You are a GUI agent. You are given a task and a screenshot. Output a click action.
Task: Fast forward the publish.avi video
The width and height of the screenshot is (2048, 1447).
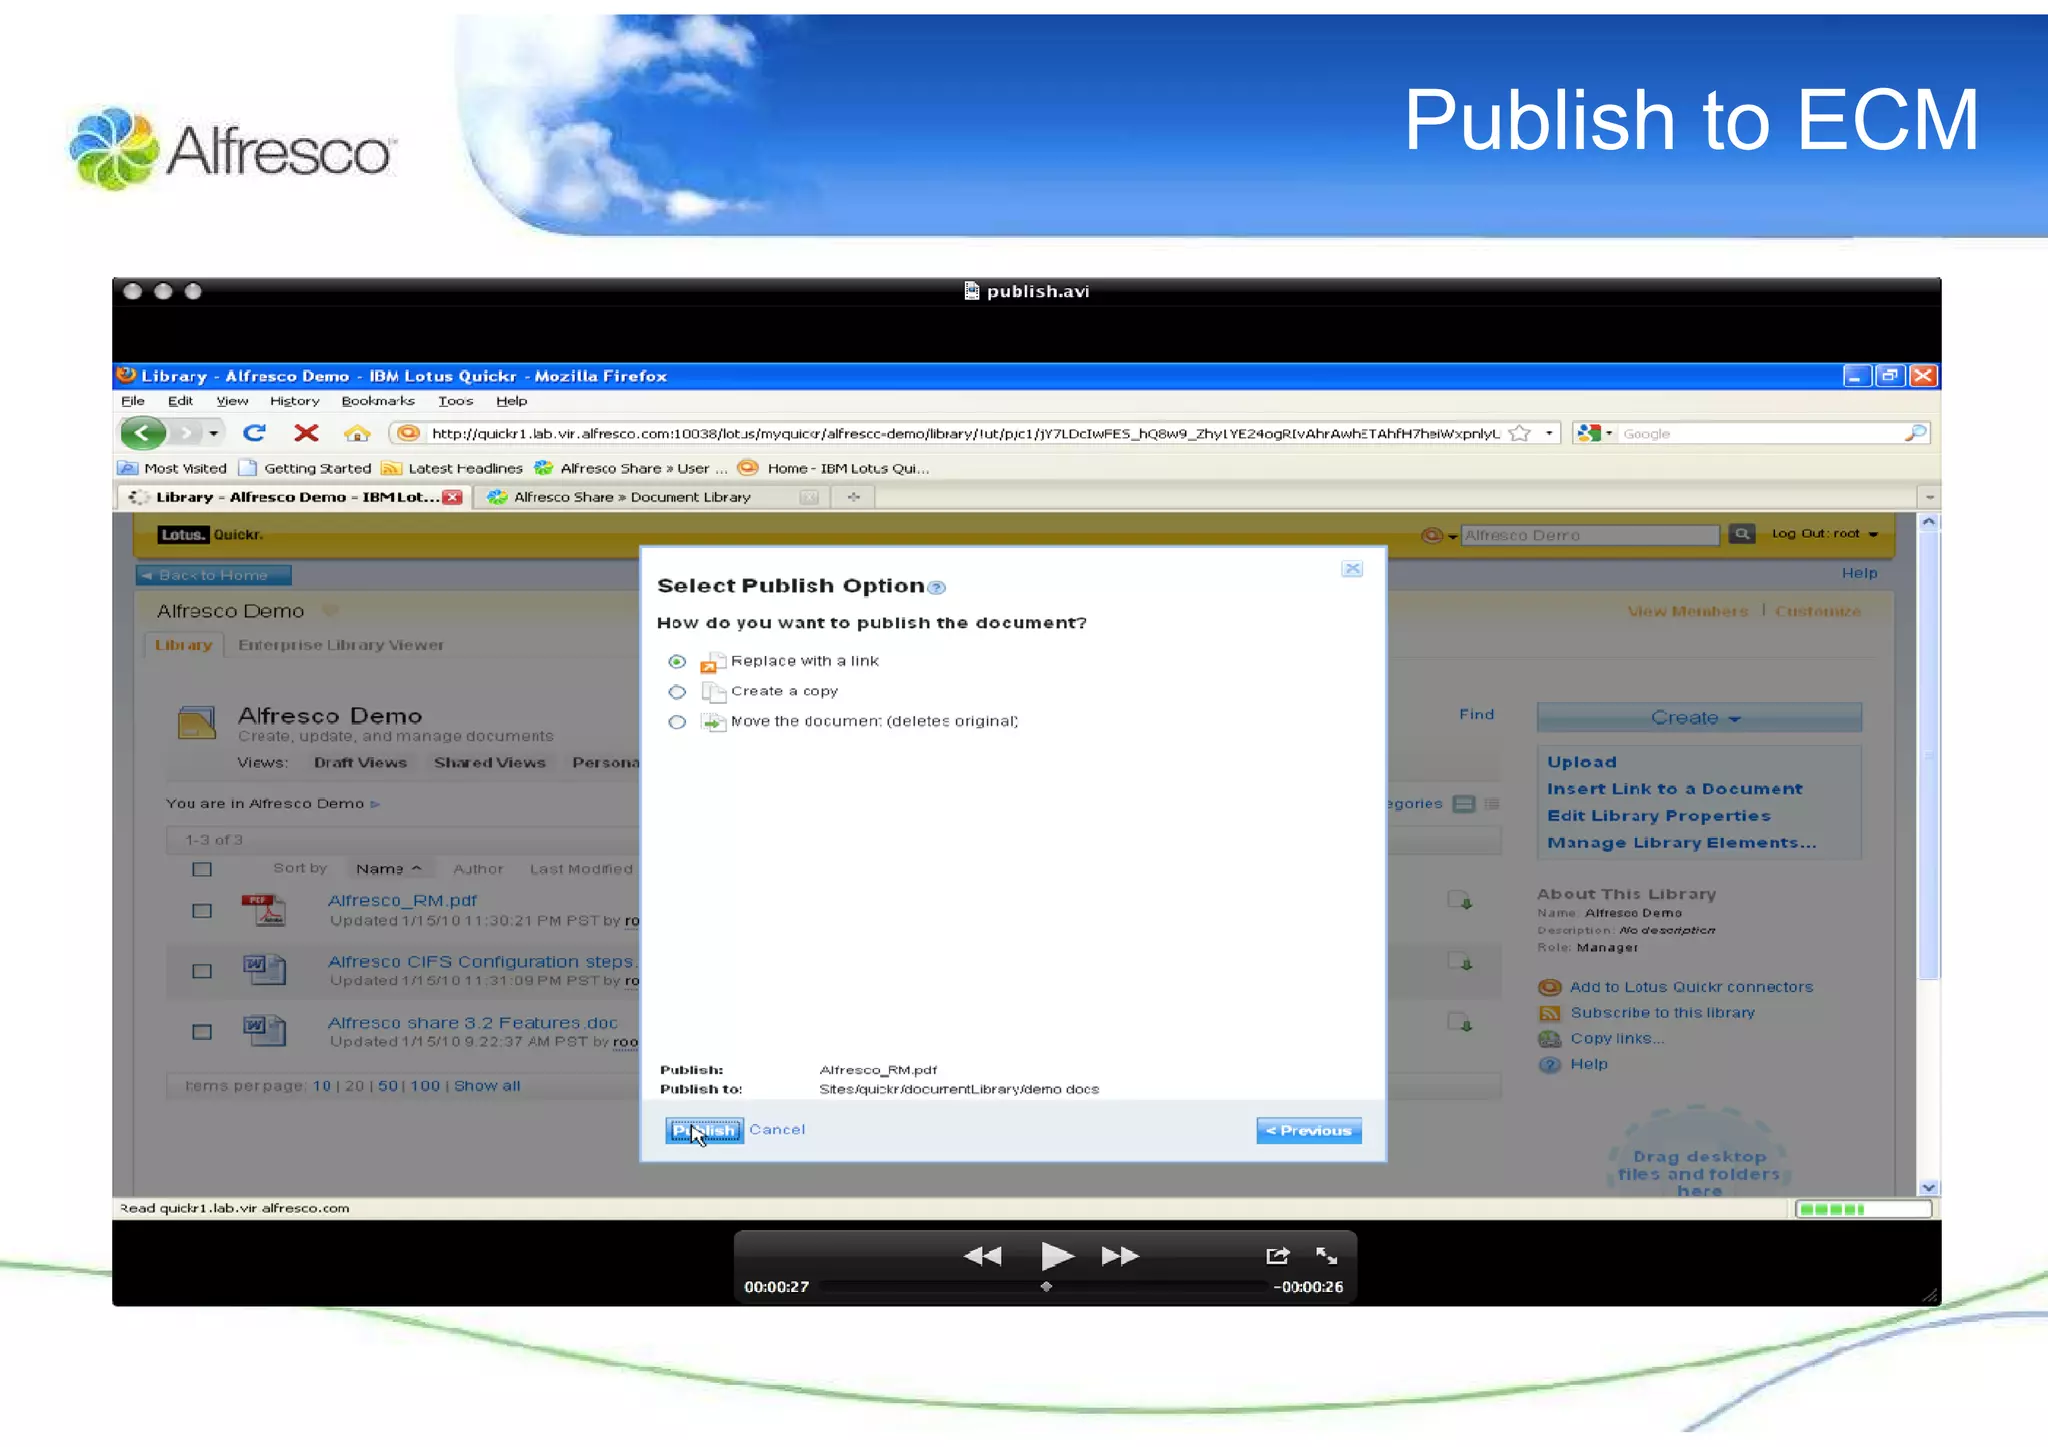click(1120, 1256)
